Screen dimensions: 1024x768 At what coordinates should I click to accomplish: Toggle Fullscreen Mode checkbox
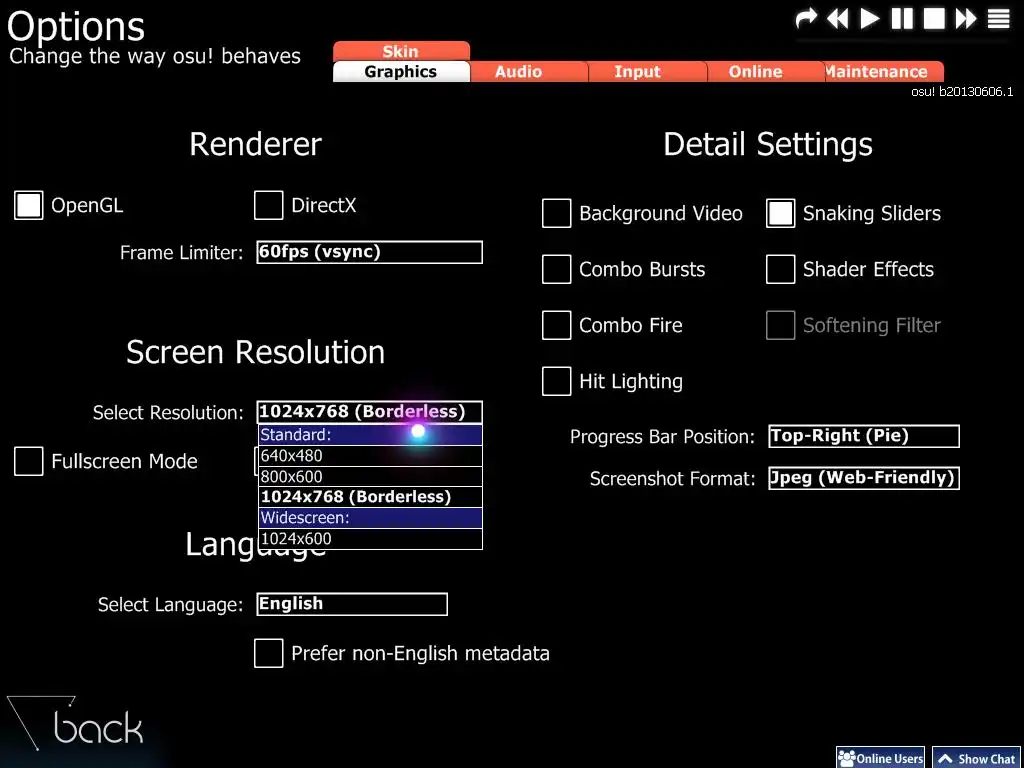pyautogui.click(x=29, y=461)
